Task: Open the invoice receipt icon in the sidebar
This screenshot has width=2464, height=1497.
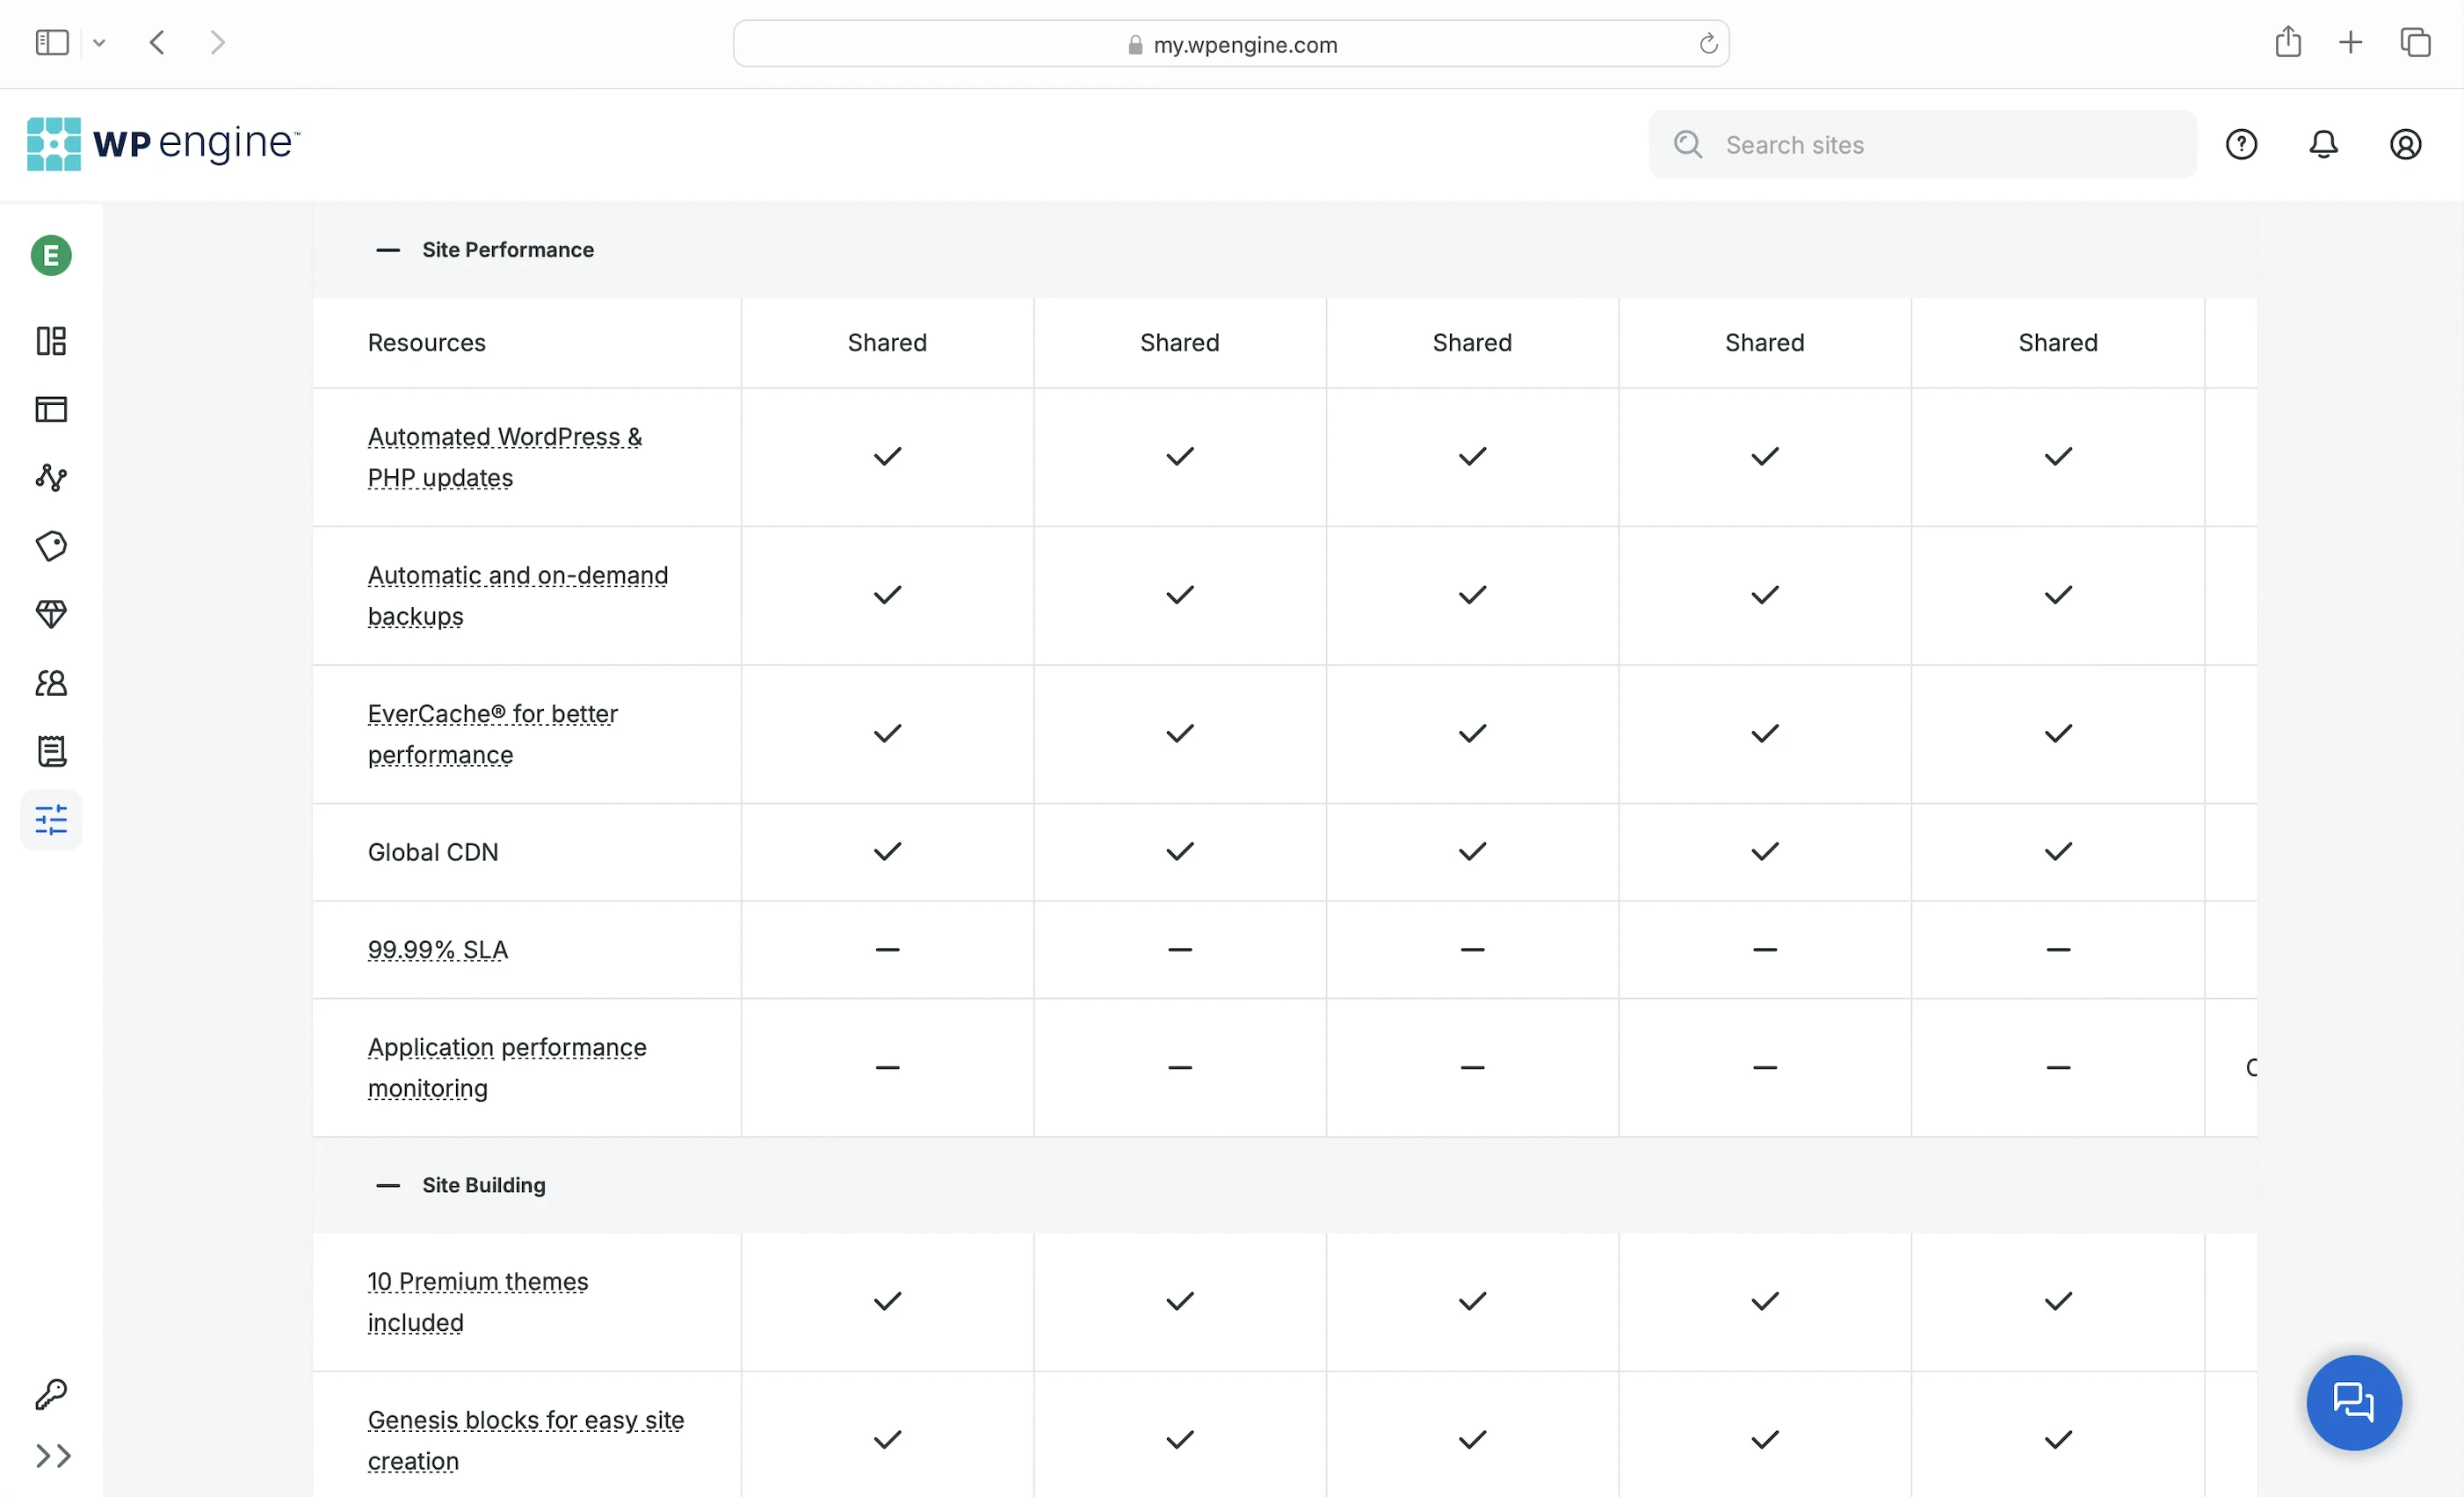Action: pyautogui.click(x=51, y=751)
